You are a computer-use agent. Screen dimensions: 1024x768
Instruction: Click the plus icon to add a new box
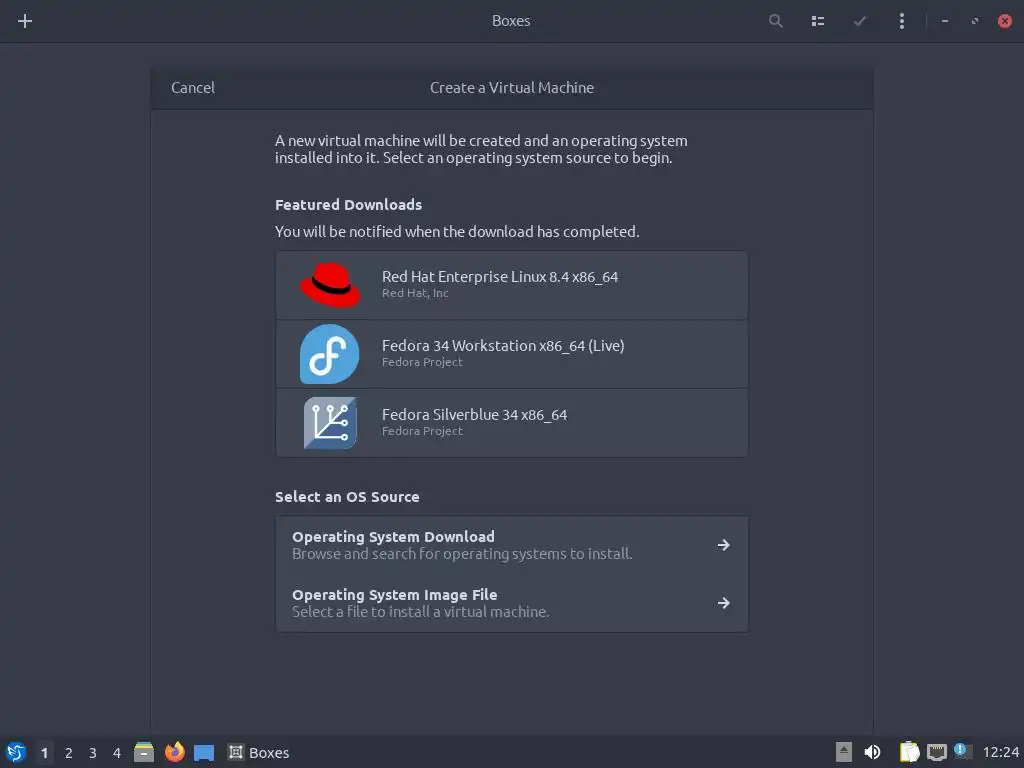click(25, 21)
